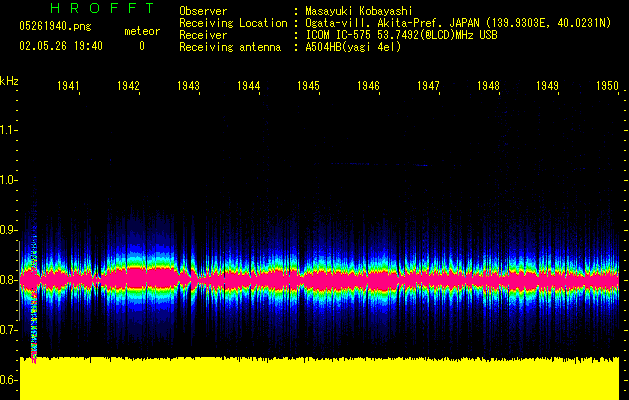Click the date stamp 02.05.26 19:40
Viewport: 629px width, 400px height.
(61, 46)
